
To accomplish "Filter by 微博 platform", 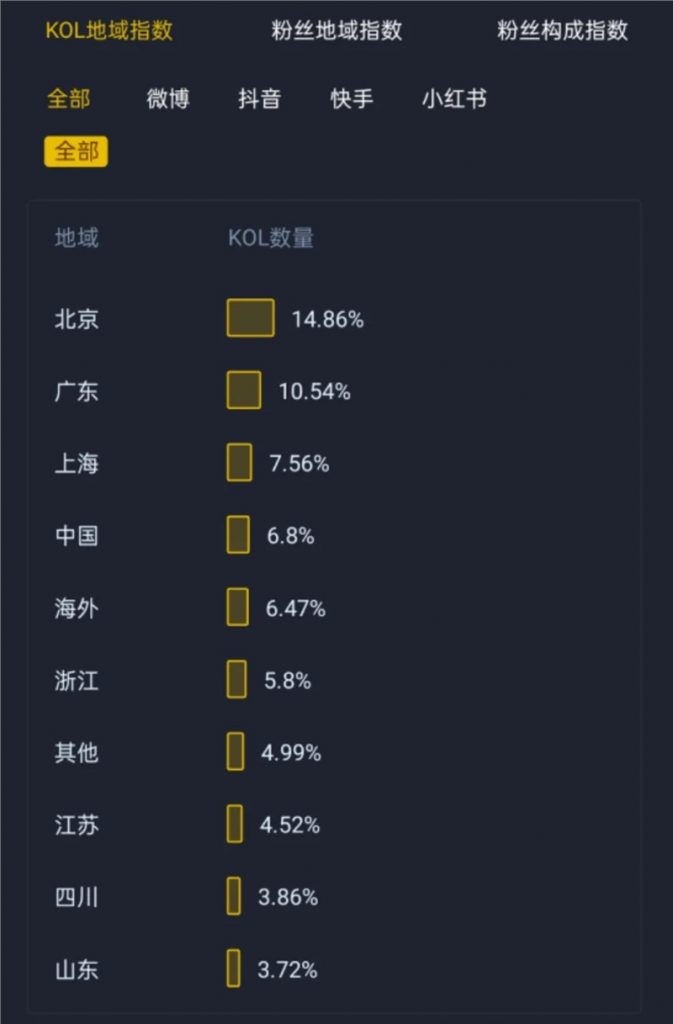I will (168, 99).
